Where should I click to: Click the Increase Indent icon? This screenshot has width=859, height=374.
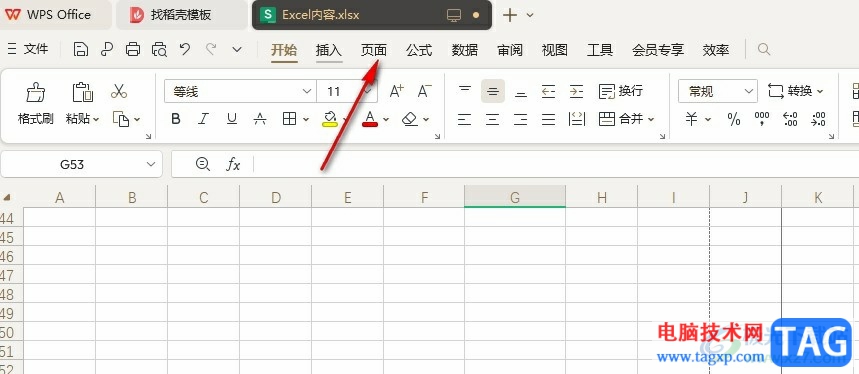(x=576, y=91)
